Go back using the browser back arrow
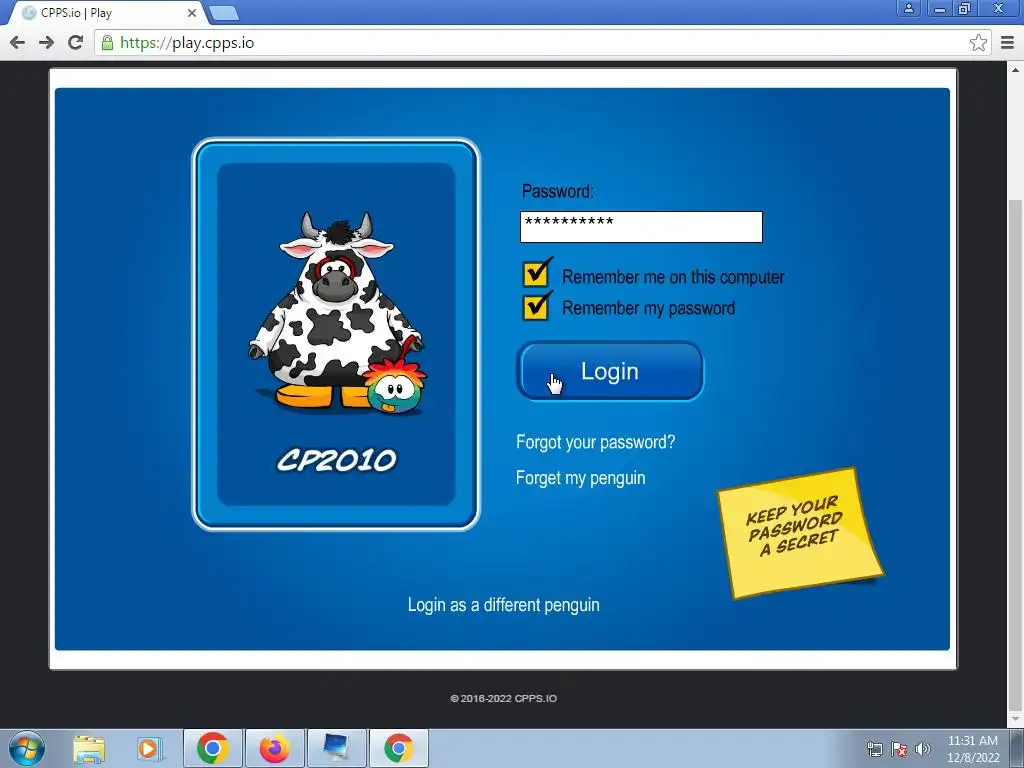Screen dimensions: 1024x768 pos(18,42)
